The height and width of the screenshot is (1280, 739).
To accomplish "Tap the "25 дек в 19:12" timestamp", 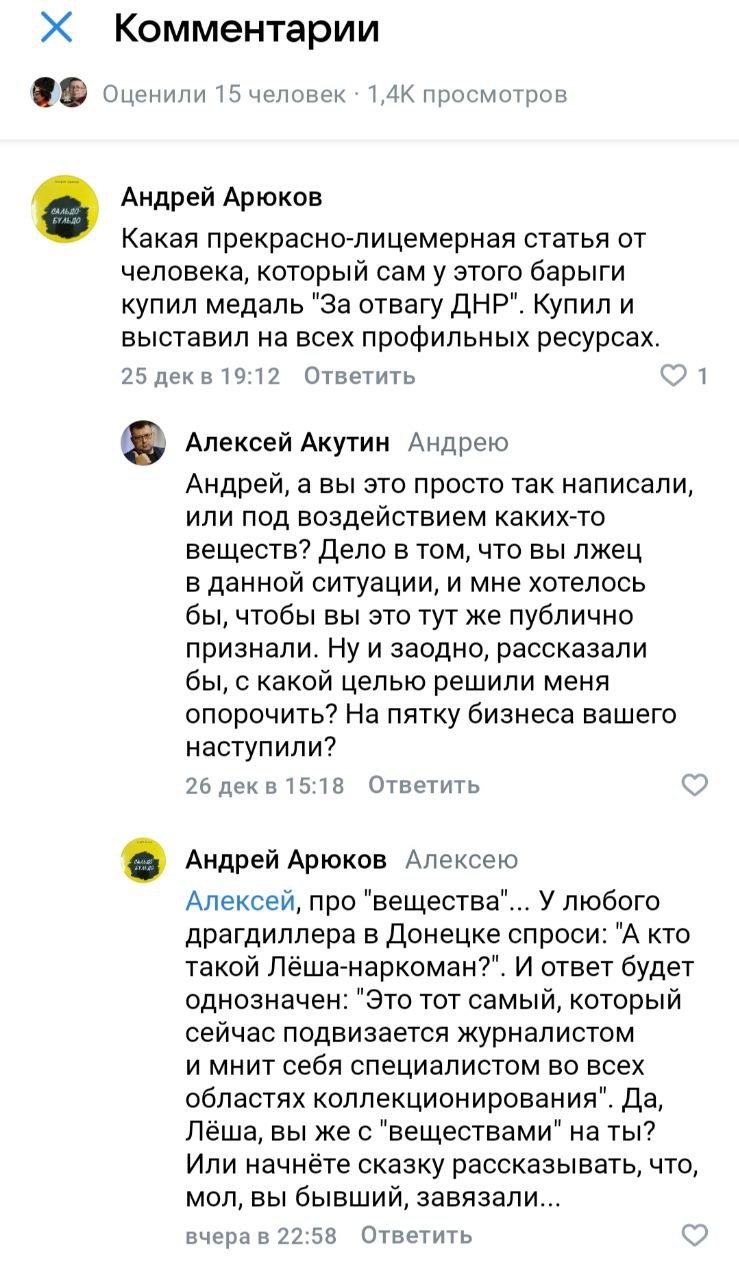I will pyautogui.click(x=200, y=376).
